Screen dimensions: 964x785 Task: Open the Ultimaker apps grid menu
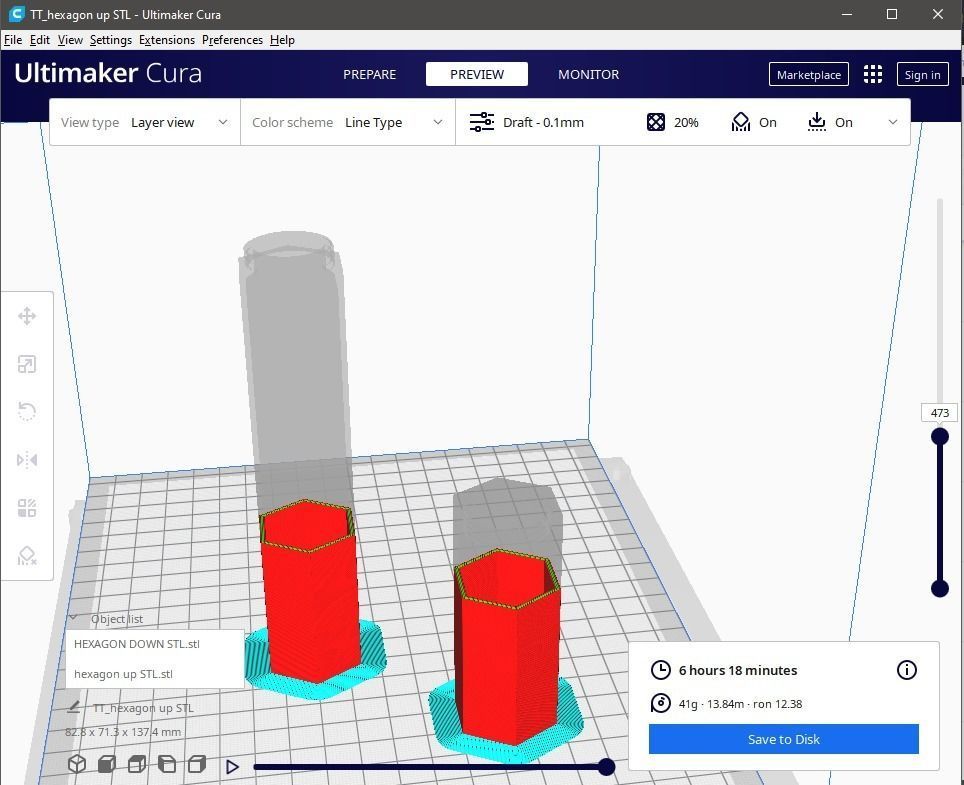[x=872, y=74]
